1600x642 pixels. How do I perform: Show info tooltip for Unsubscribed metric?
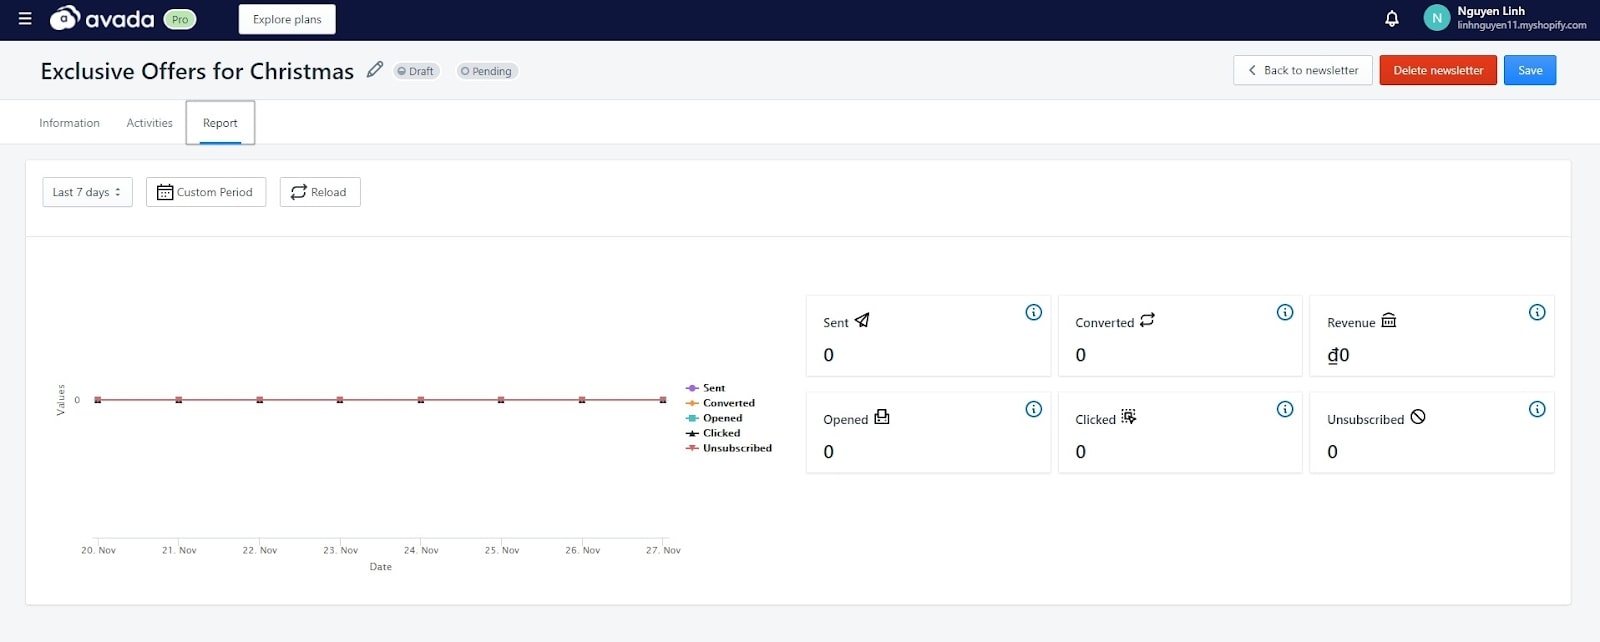[1537, 409]
